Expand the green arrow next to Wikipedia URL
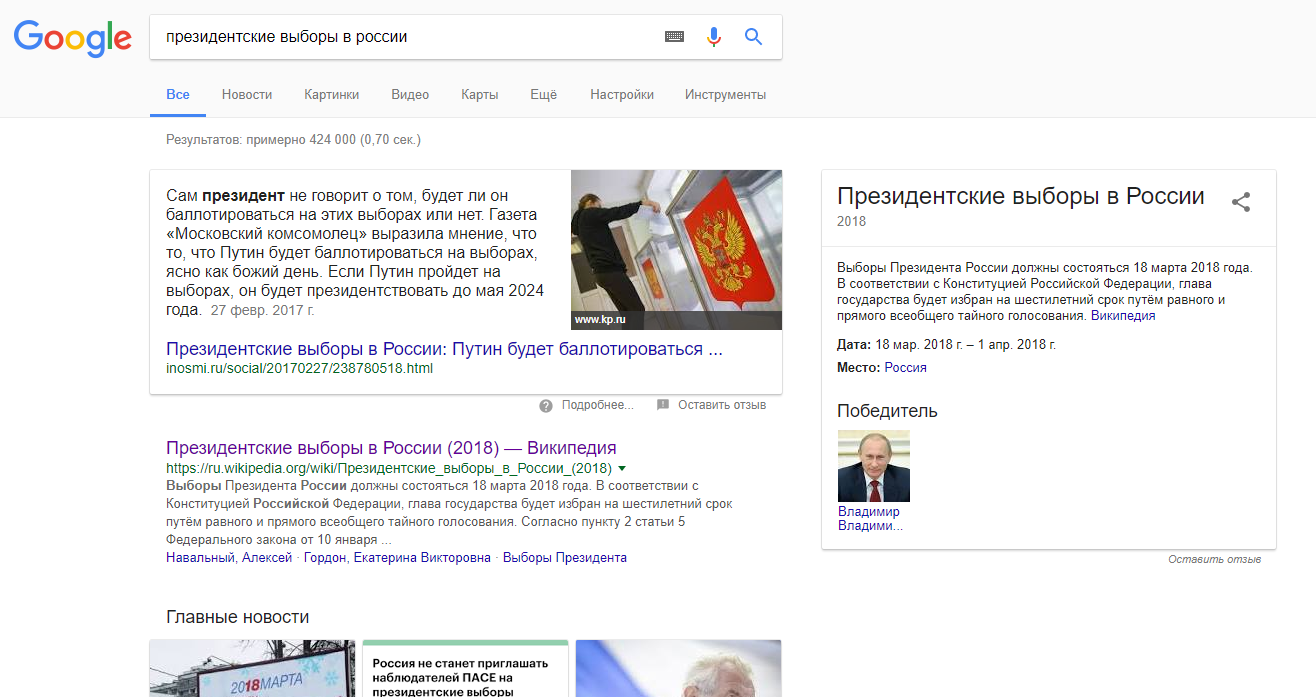1316x697 pixels. click(622, 468)
